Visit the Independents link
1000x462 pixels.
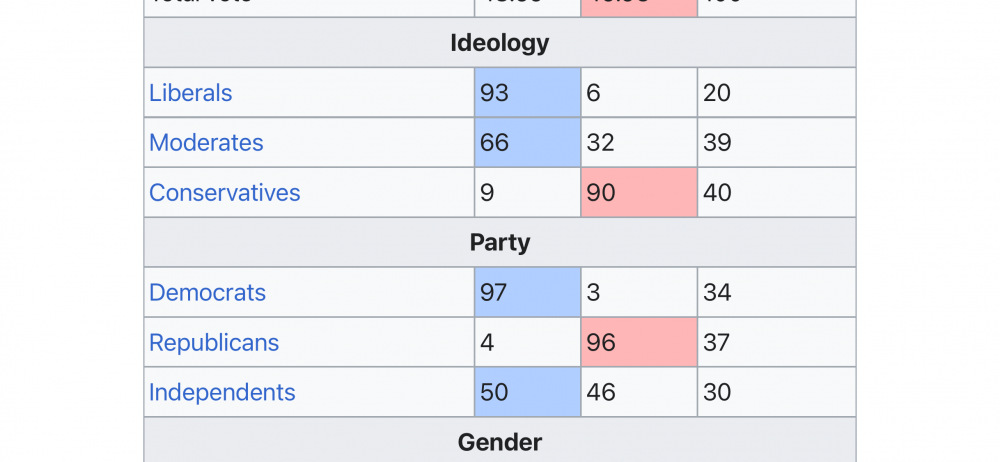(222, 393)
